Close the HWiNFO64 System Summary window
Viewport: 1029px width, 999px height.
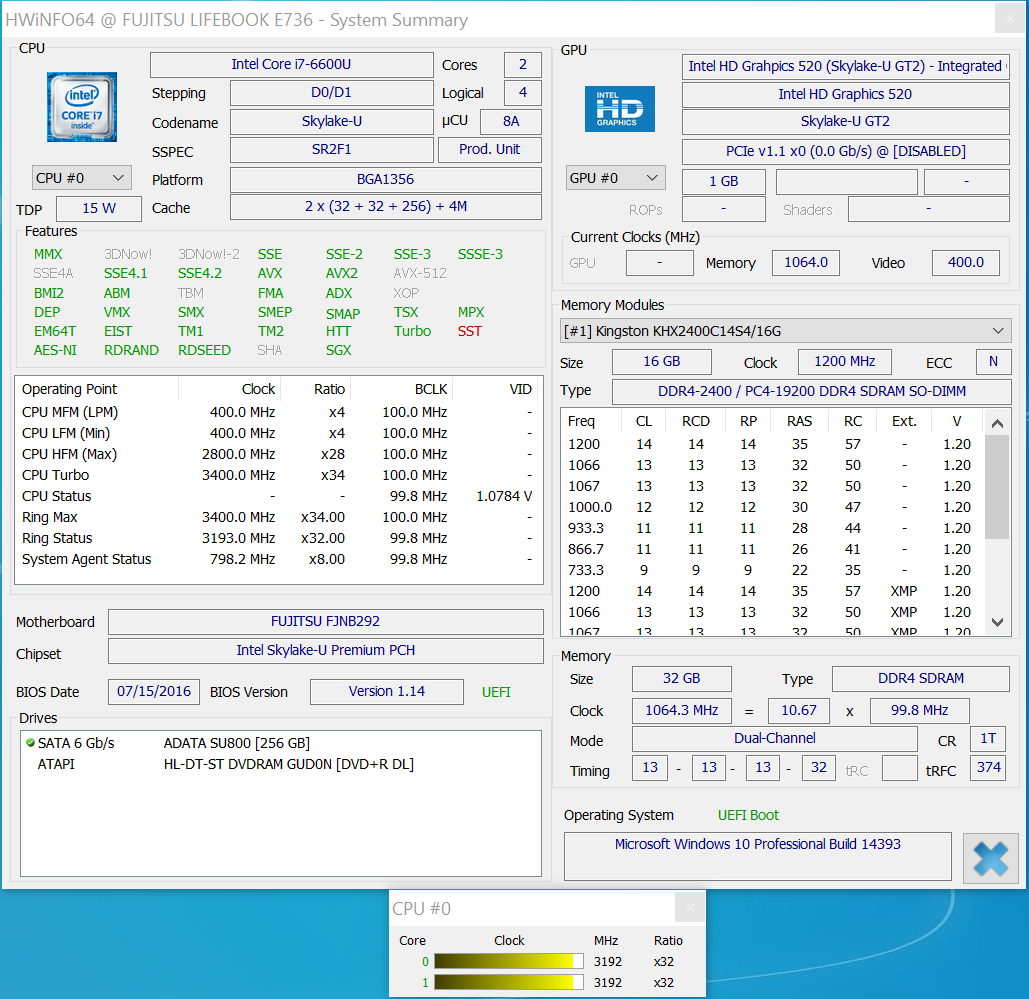[x=1010, y=19]
